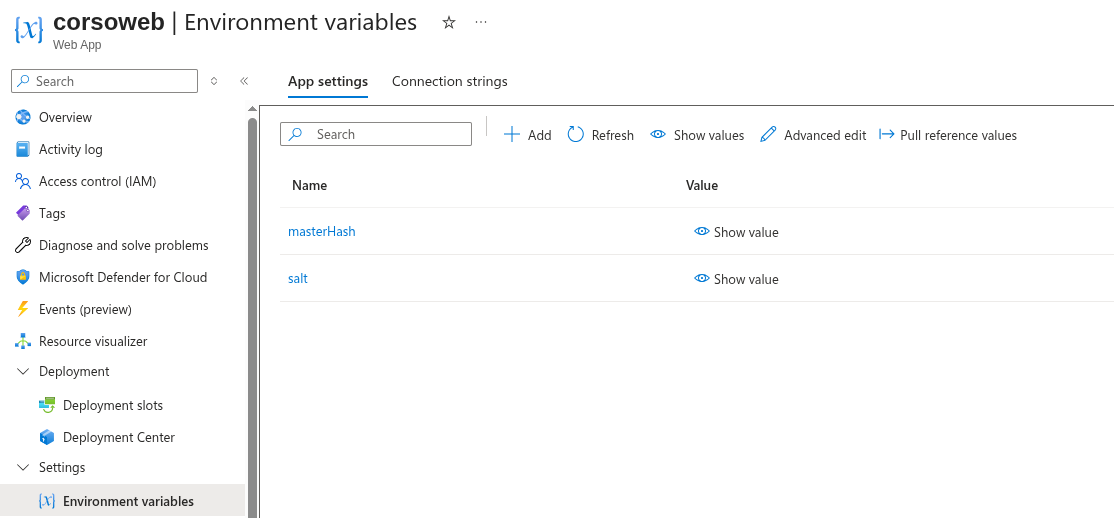Click the Deployment Center cube icon
Image resolution: width=1114 pixels, height=518 pixels.
(47, 437)
